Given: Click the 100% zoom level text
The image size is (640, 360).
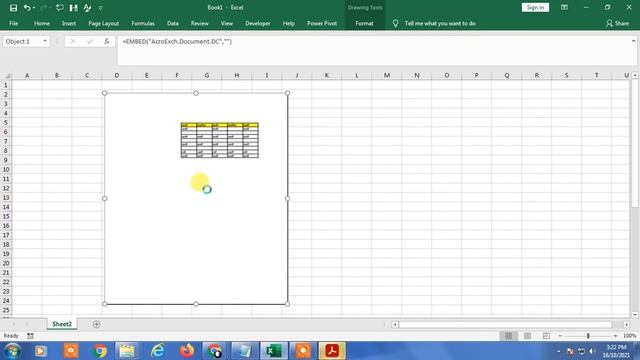Looking at the screenshot, I should pyautogui.click(x=629, y=336).
